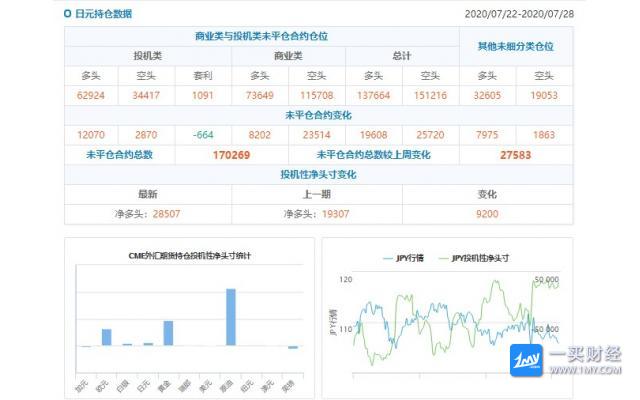
Task: Click other long value 32605
Action: 487,96
